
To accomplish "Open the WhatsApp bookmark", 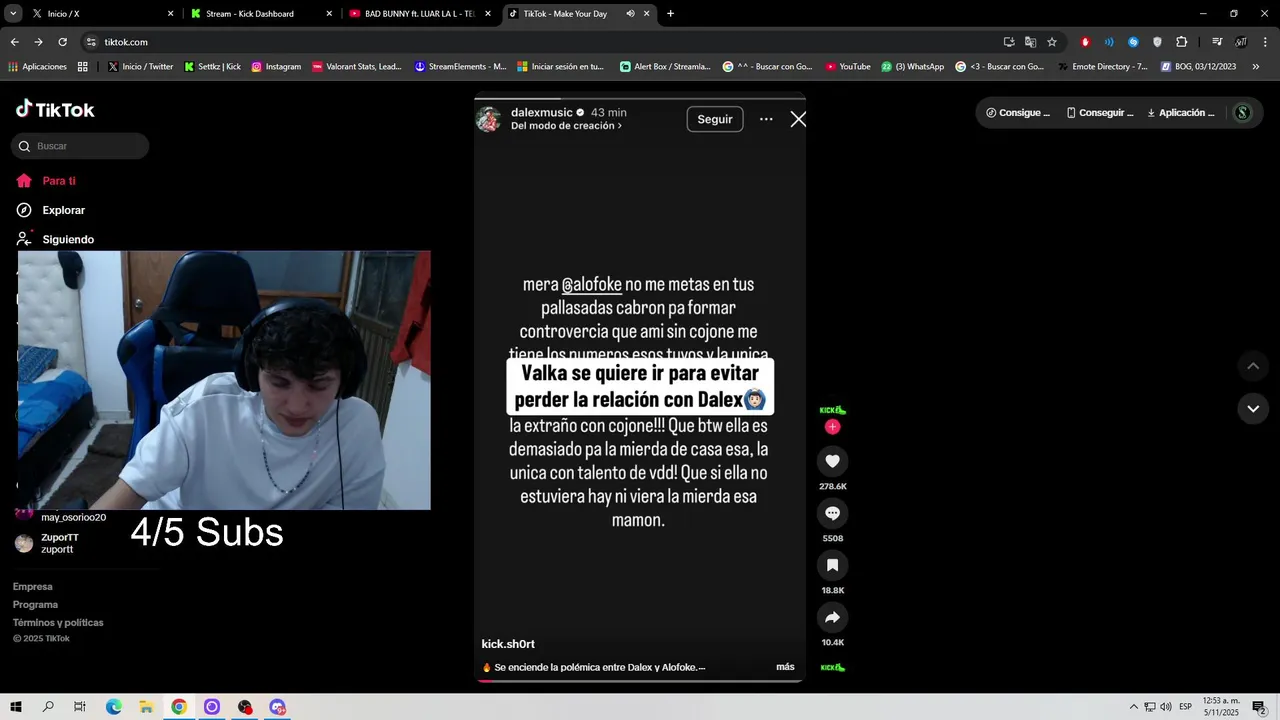I will pos(912,67).
